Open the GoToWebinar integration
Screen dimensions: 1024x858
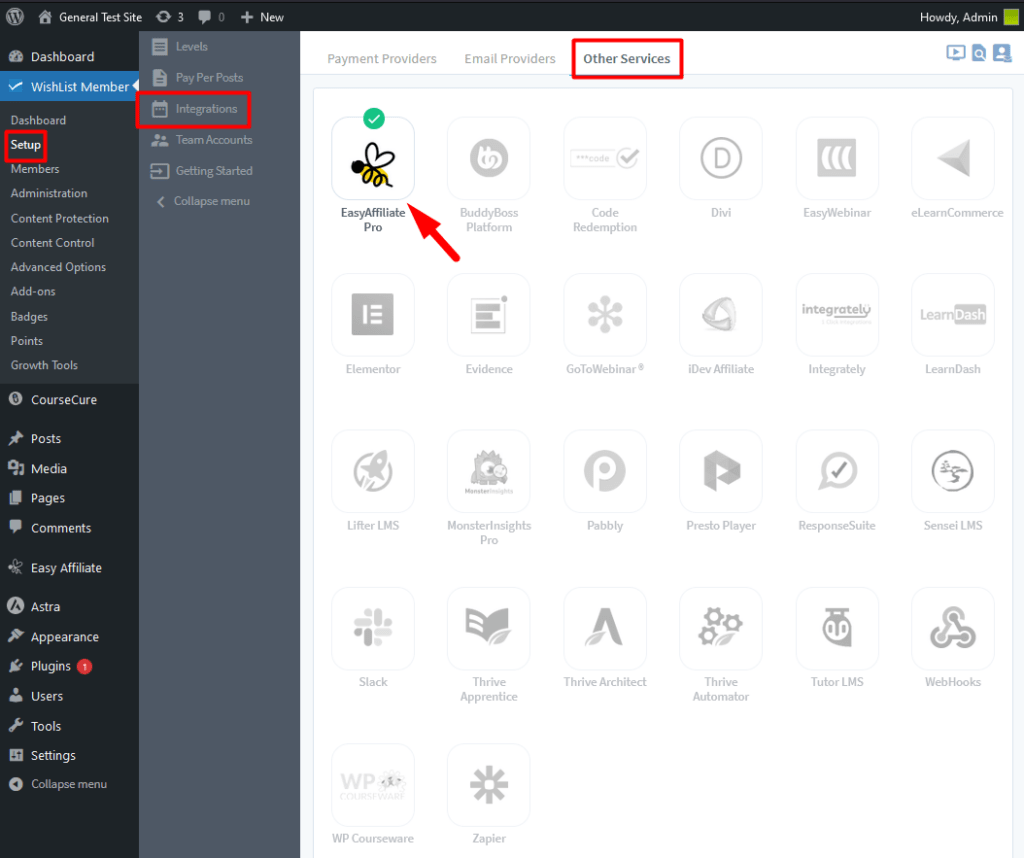click(605, 315)
